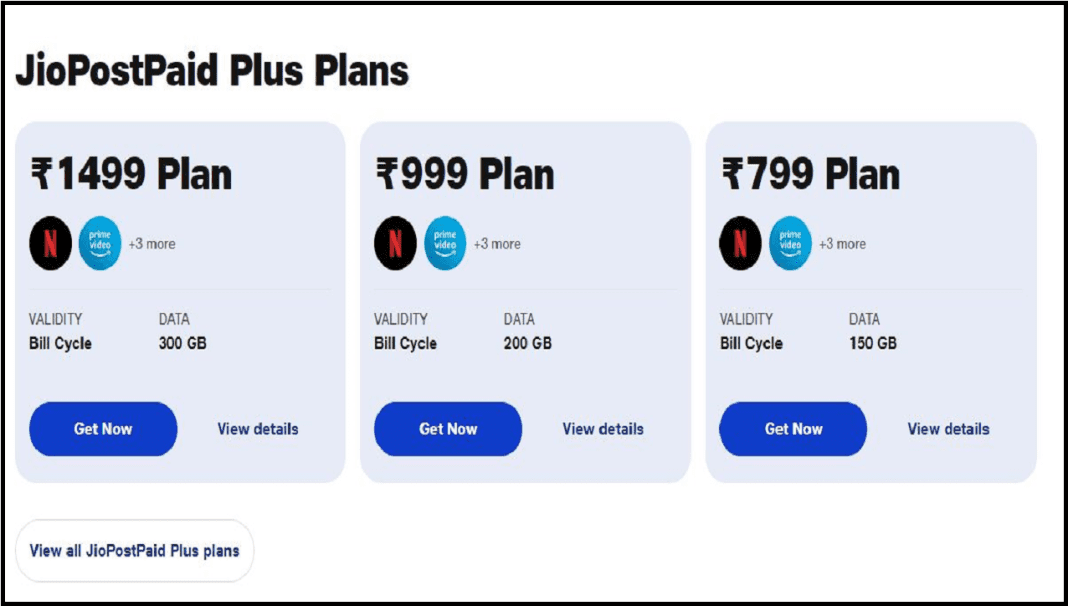
Task: Open View details of ₹799 Plan
Action: (x=946, y=428)
